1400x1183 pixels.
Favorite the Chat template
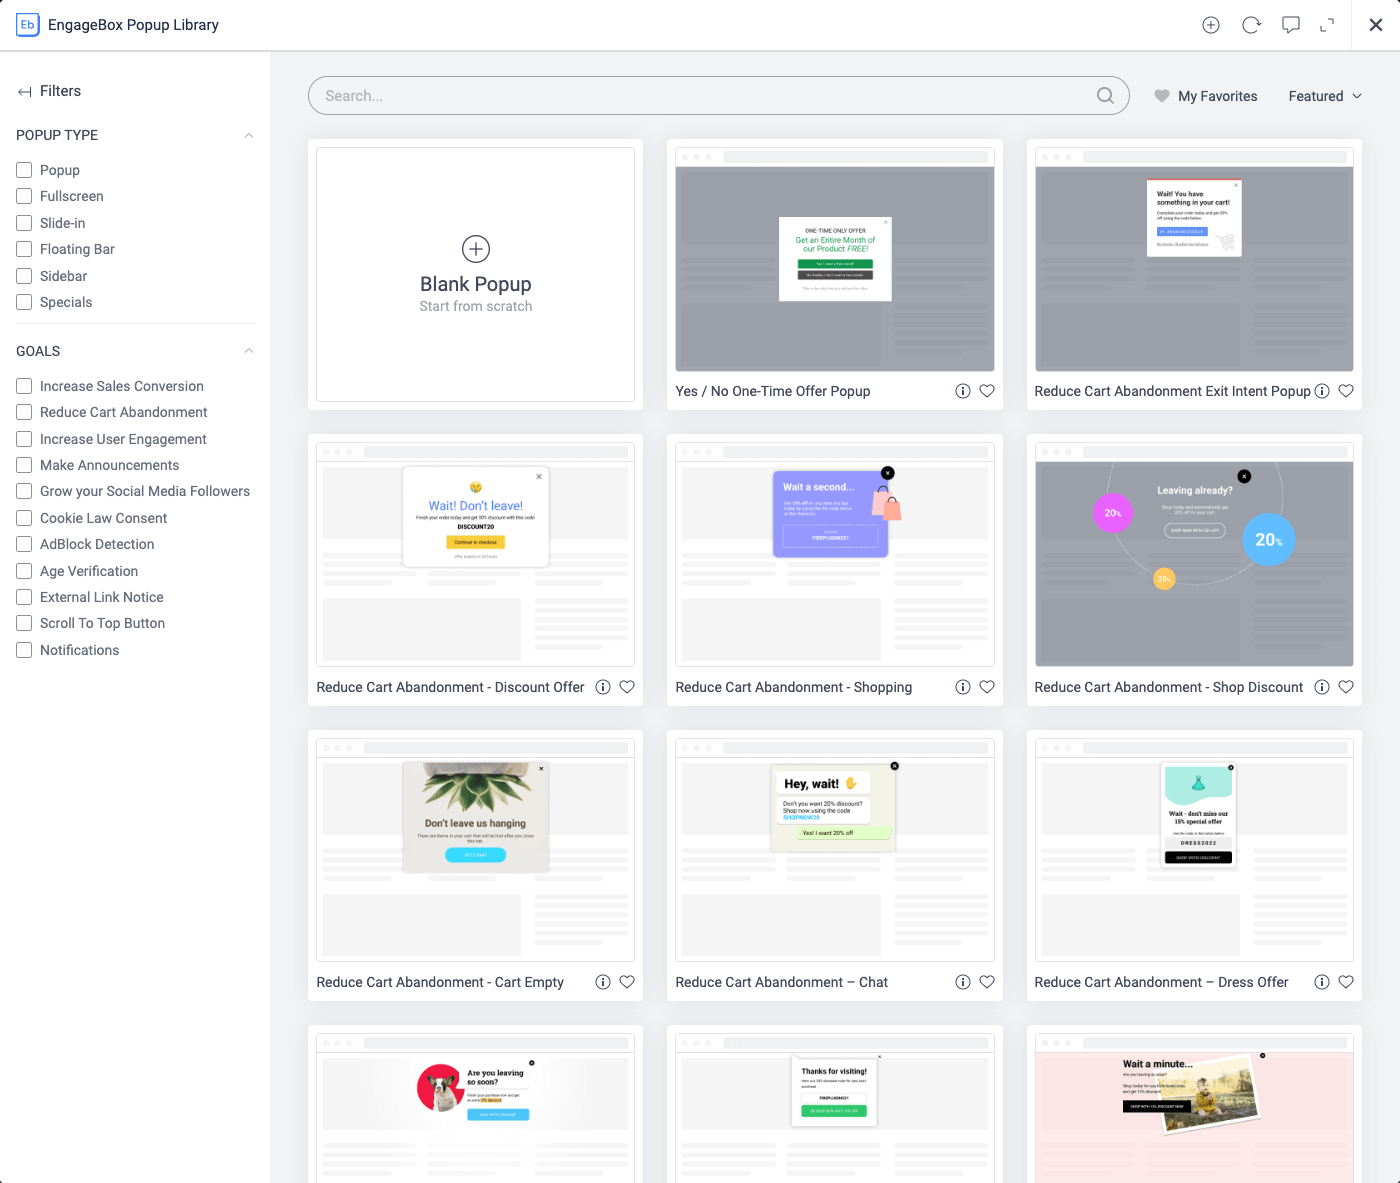click(987, 982)
